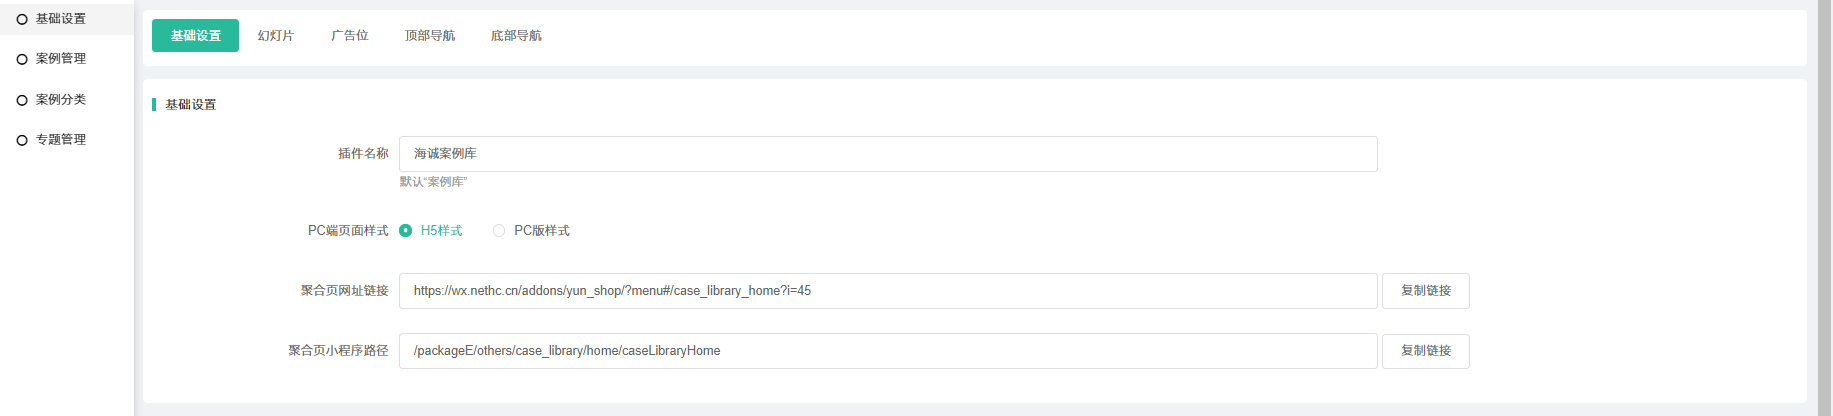Click the circle icon beside 基础设置 in sidebar
Screen dimensions: 1833x416
22,19
